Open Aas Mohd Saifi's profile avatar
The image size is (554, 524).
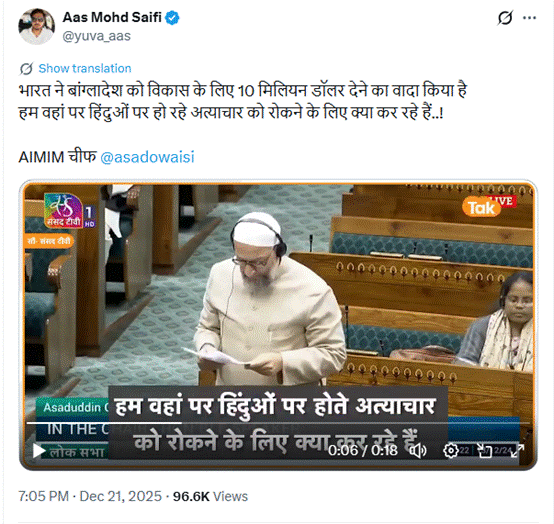coord(36,27)
